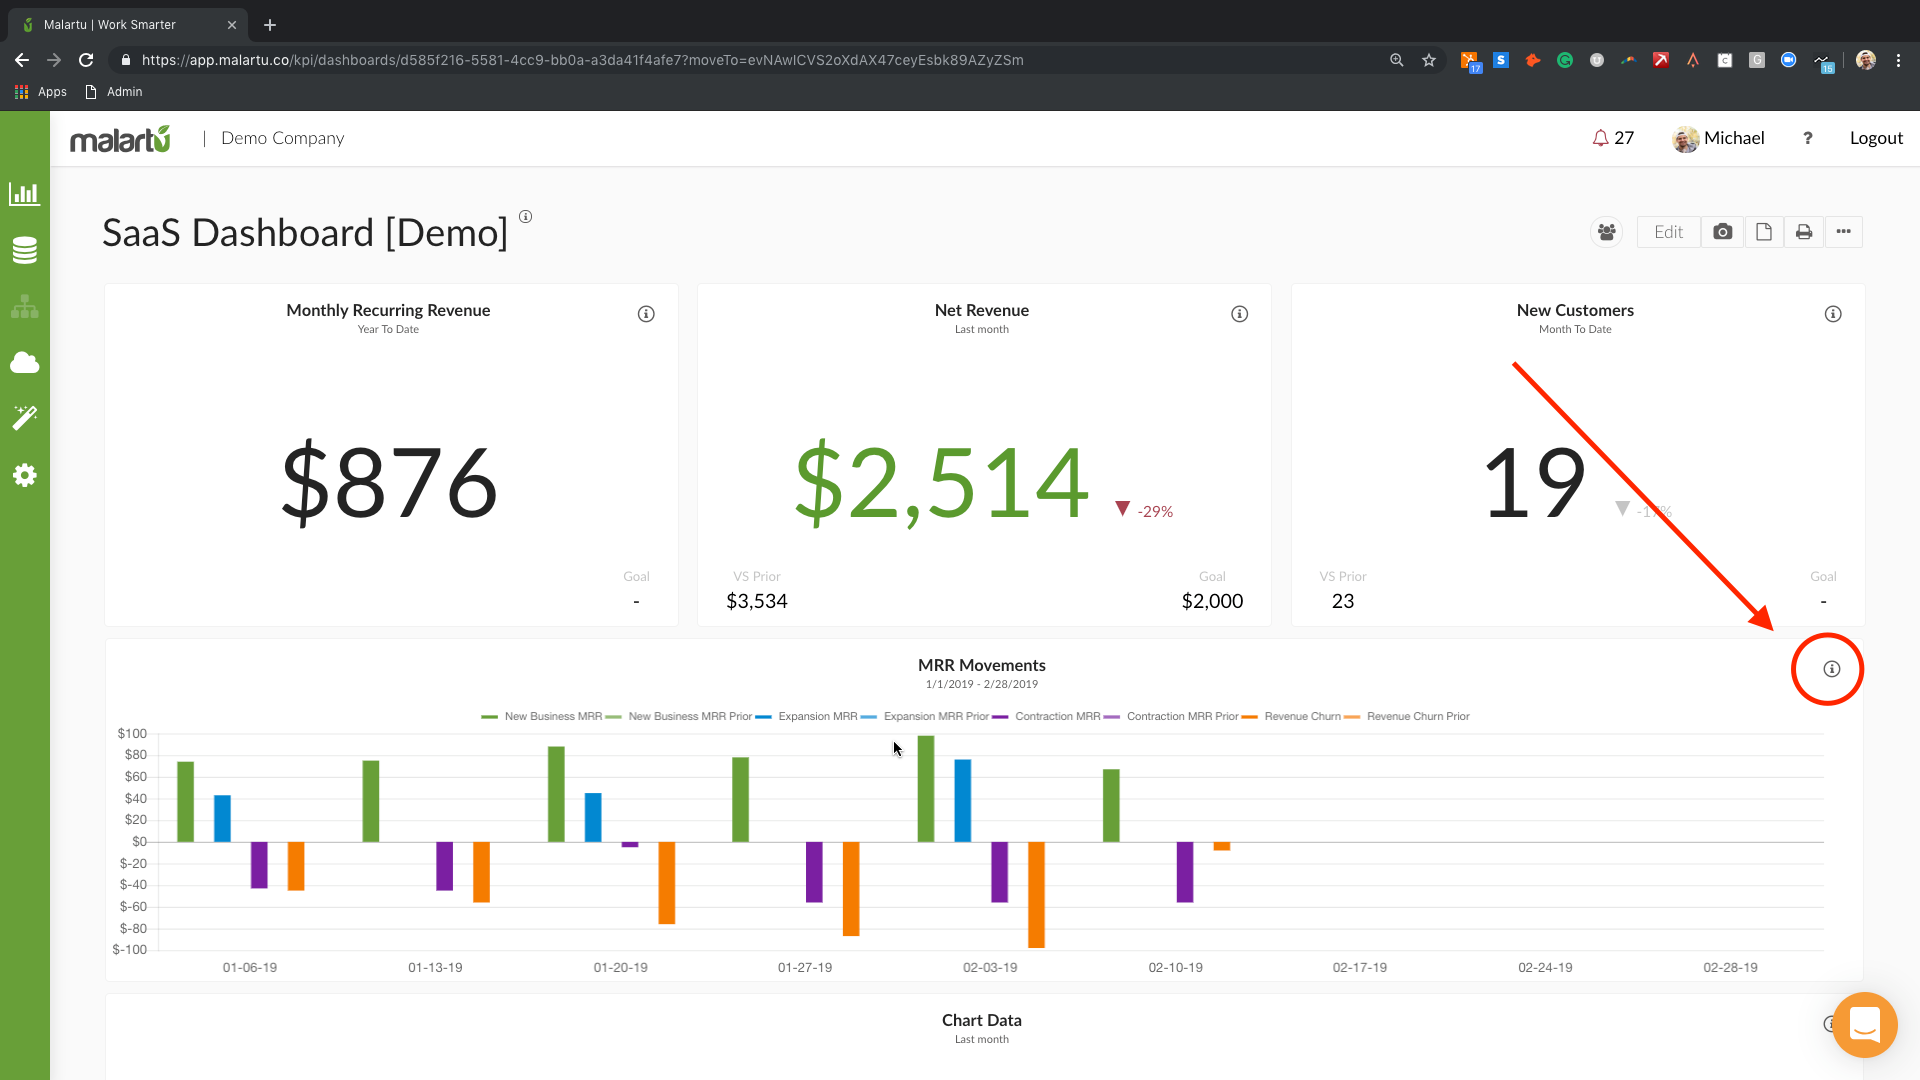
Task: Toggle Contraction MRR Prior legend item
Action: [x=1171, y=716]
